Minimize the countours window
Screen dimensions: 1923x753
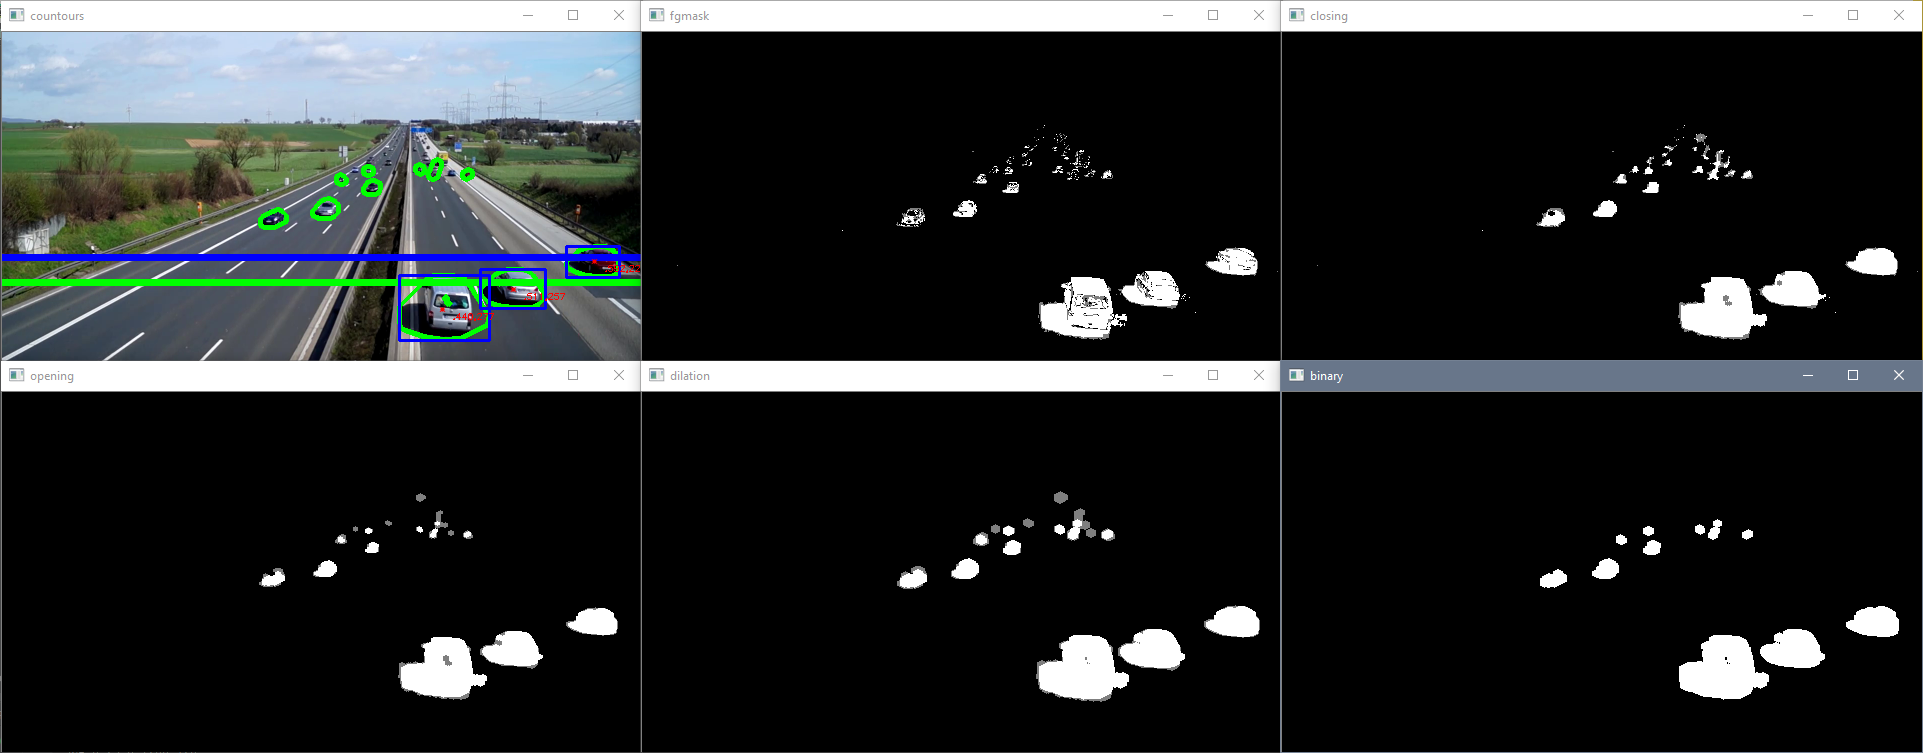pos(527,15)
